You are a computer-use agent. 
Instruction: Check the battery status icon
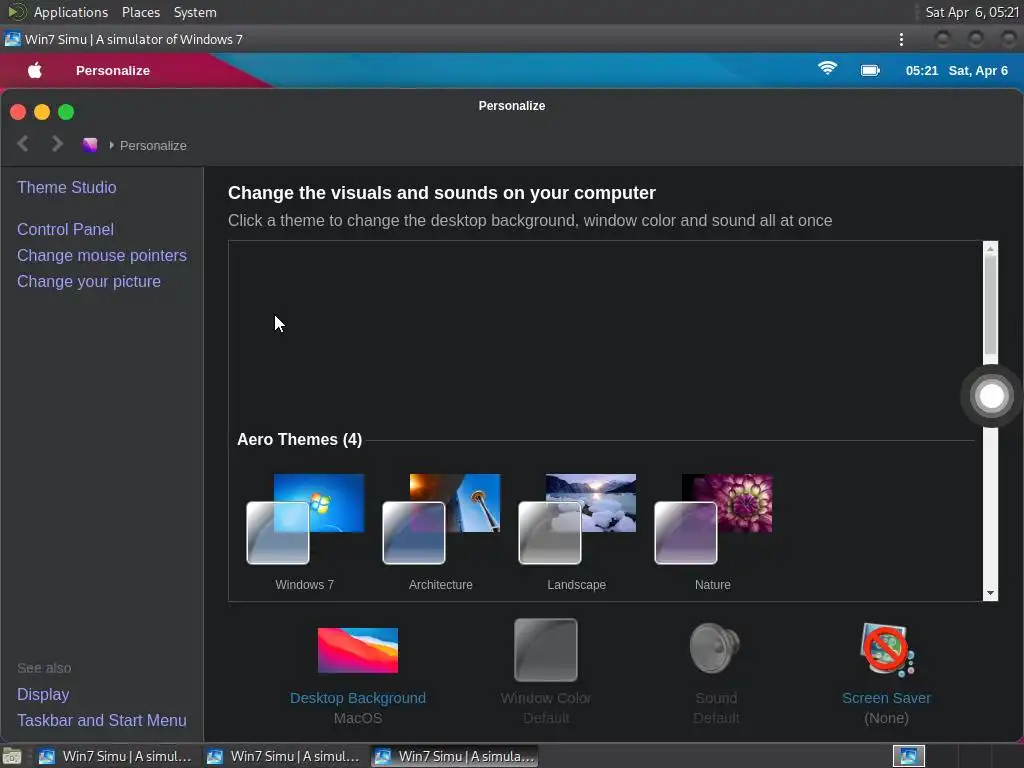[x=870, y=71]
